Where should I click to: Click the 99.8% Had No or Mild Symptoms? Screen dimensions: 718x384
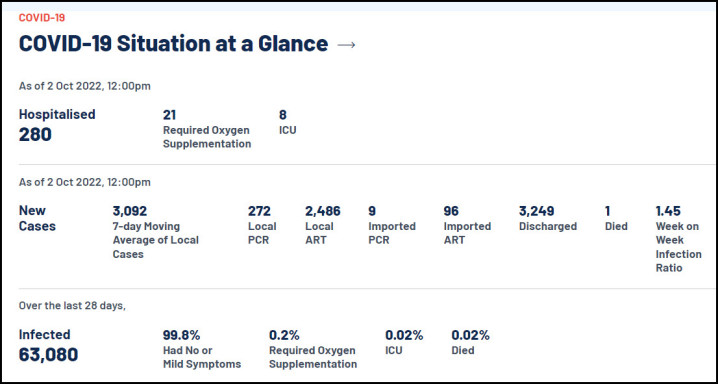coord(202,349)
